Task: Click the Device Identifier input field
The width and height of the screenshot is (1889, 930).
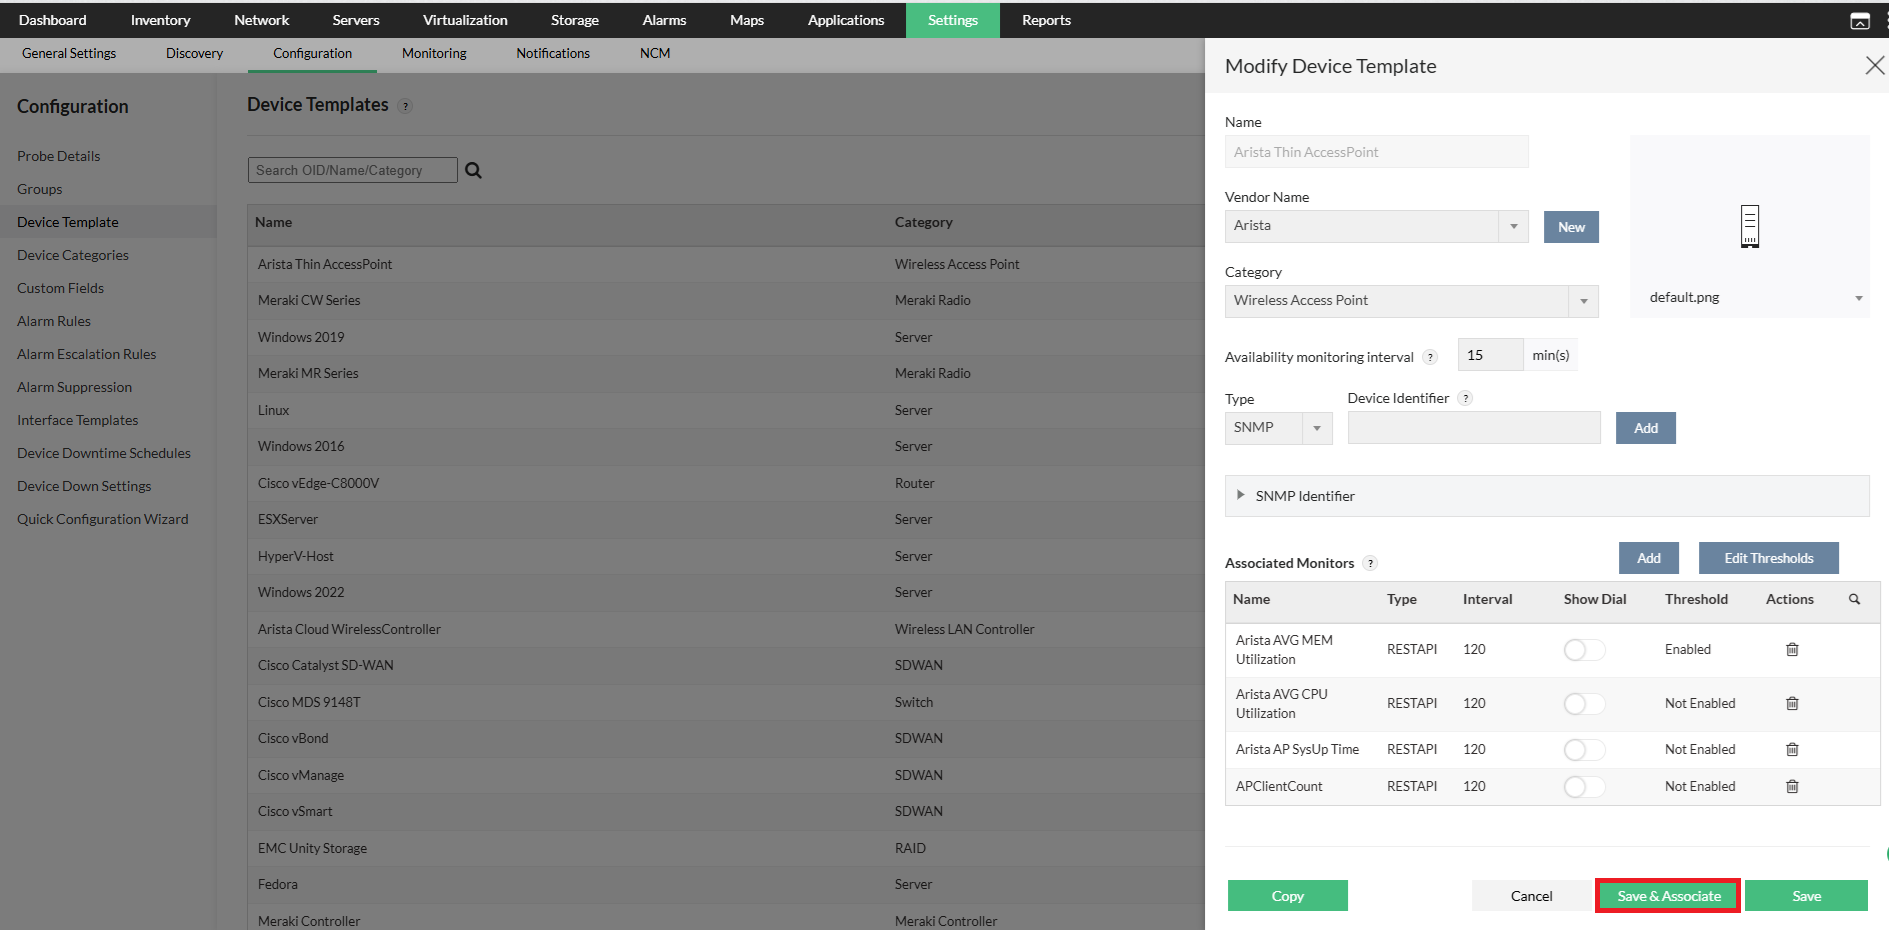Action: [x=1473, y=428]
